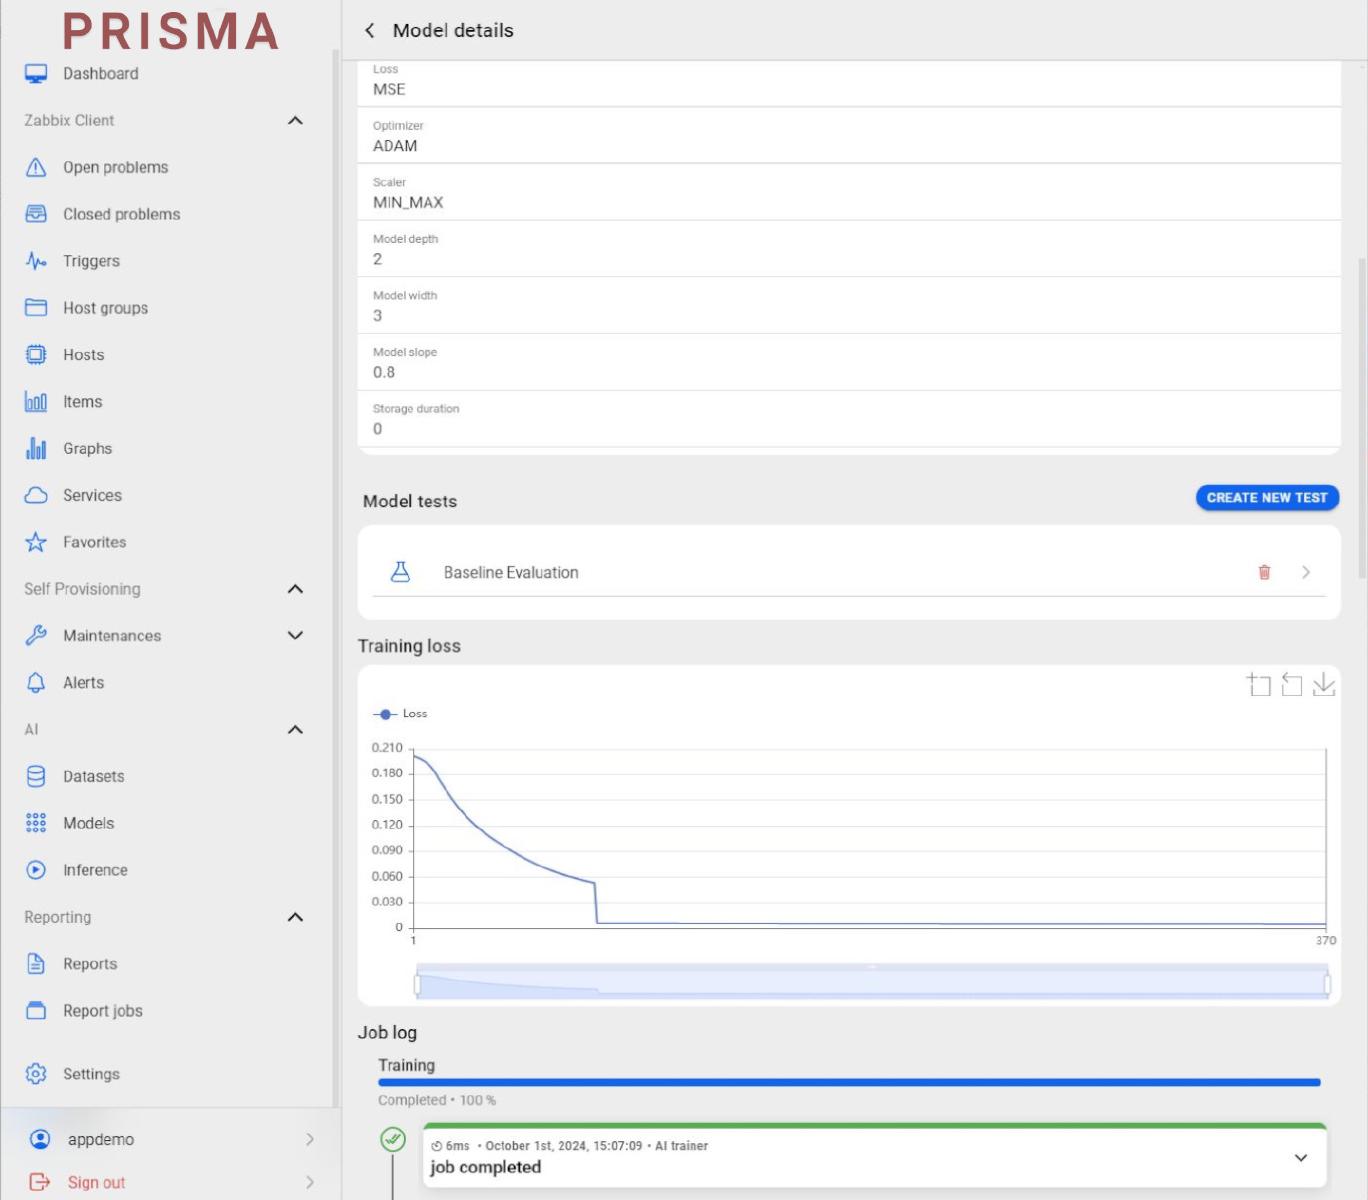Image resolution: width=1368 pixels, height=1200 pixels.
Task: Open the Inference page
Action: 95,870
